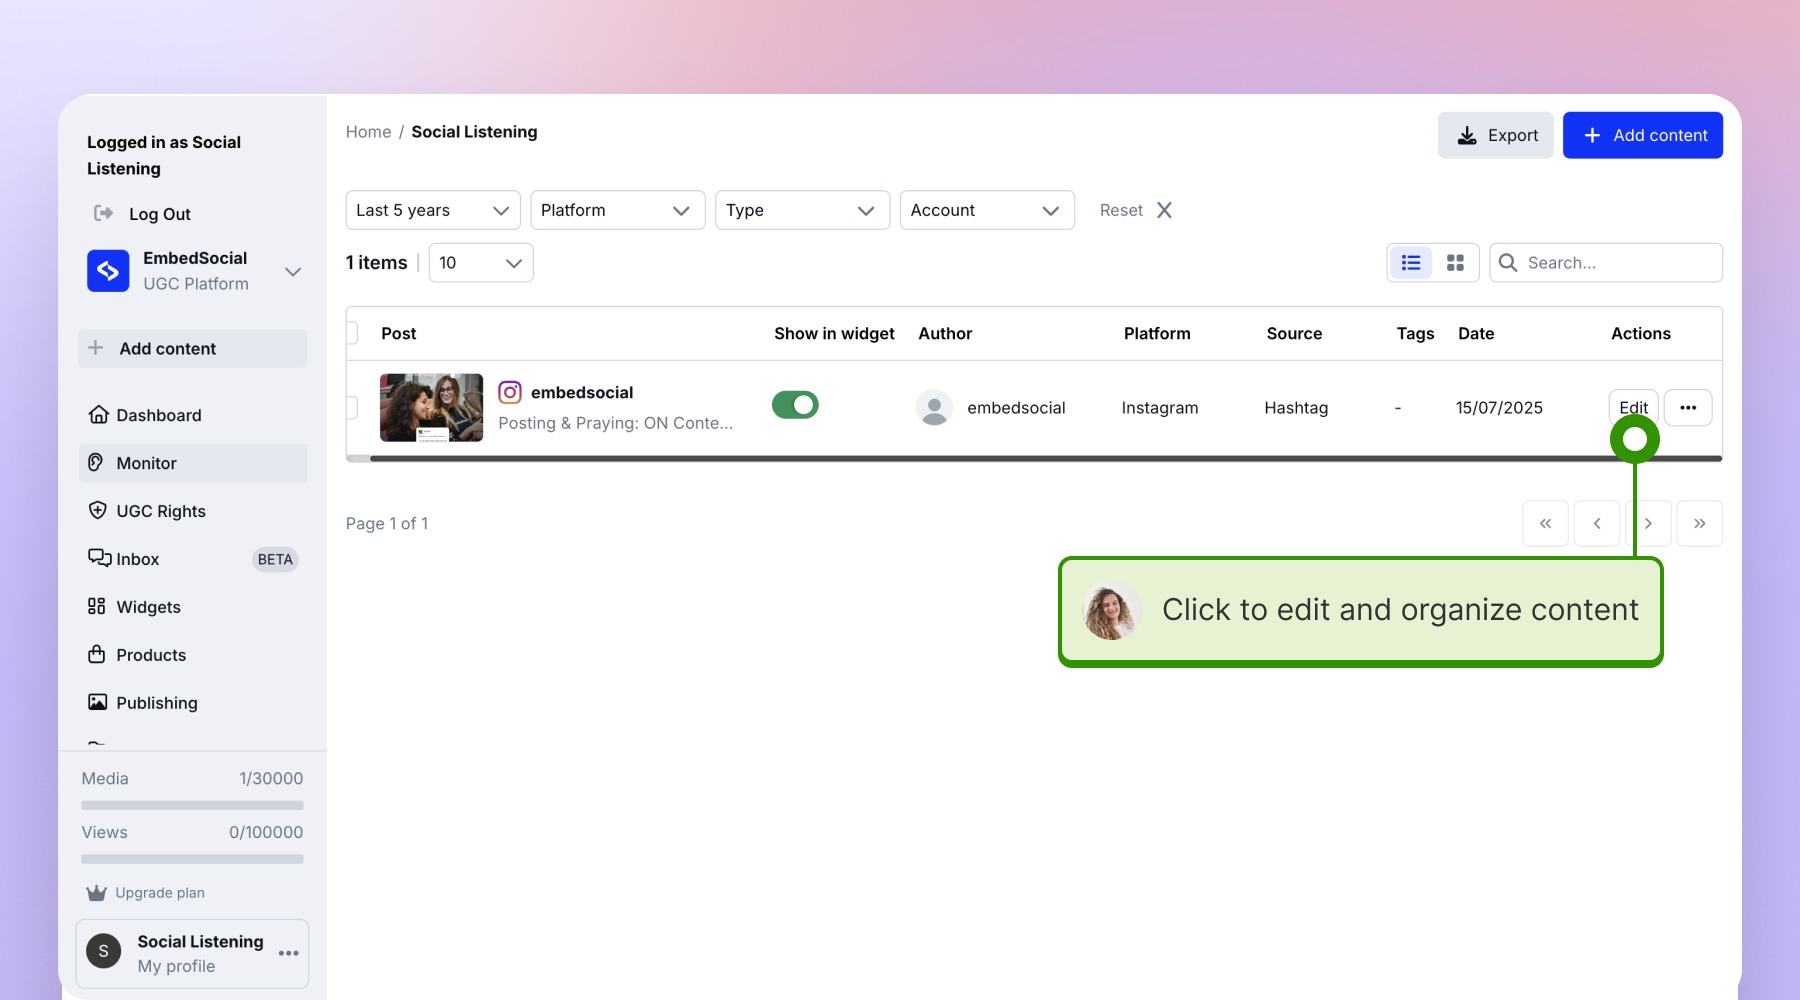Open Inbox in the sidebar

(x=193, y=559)
